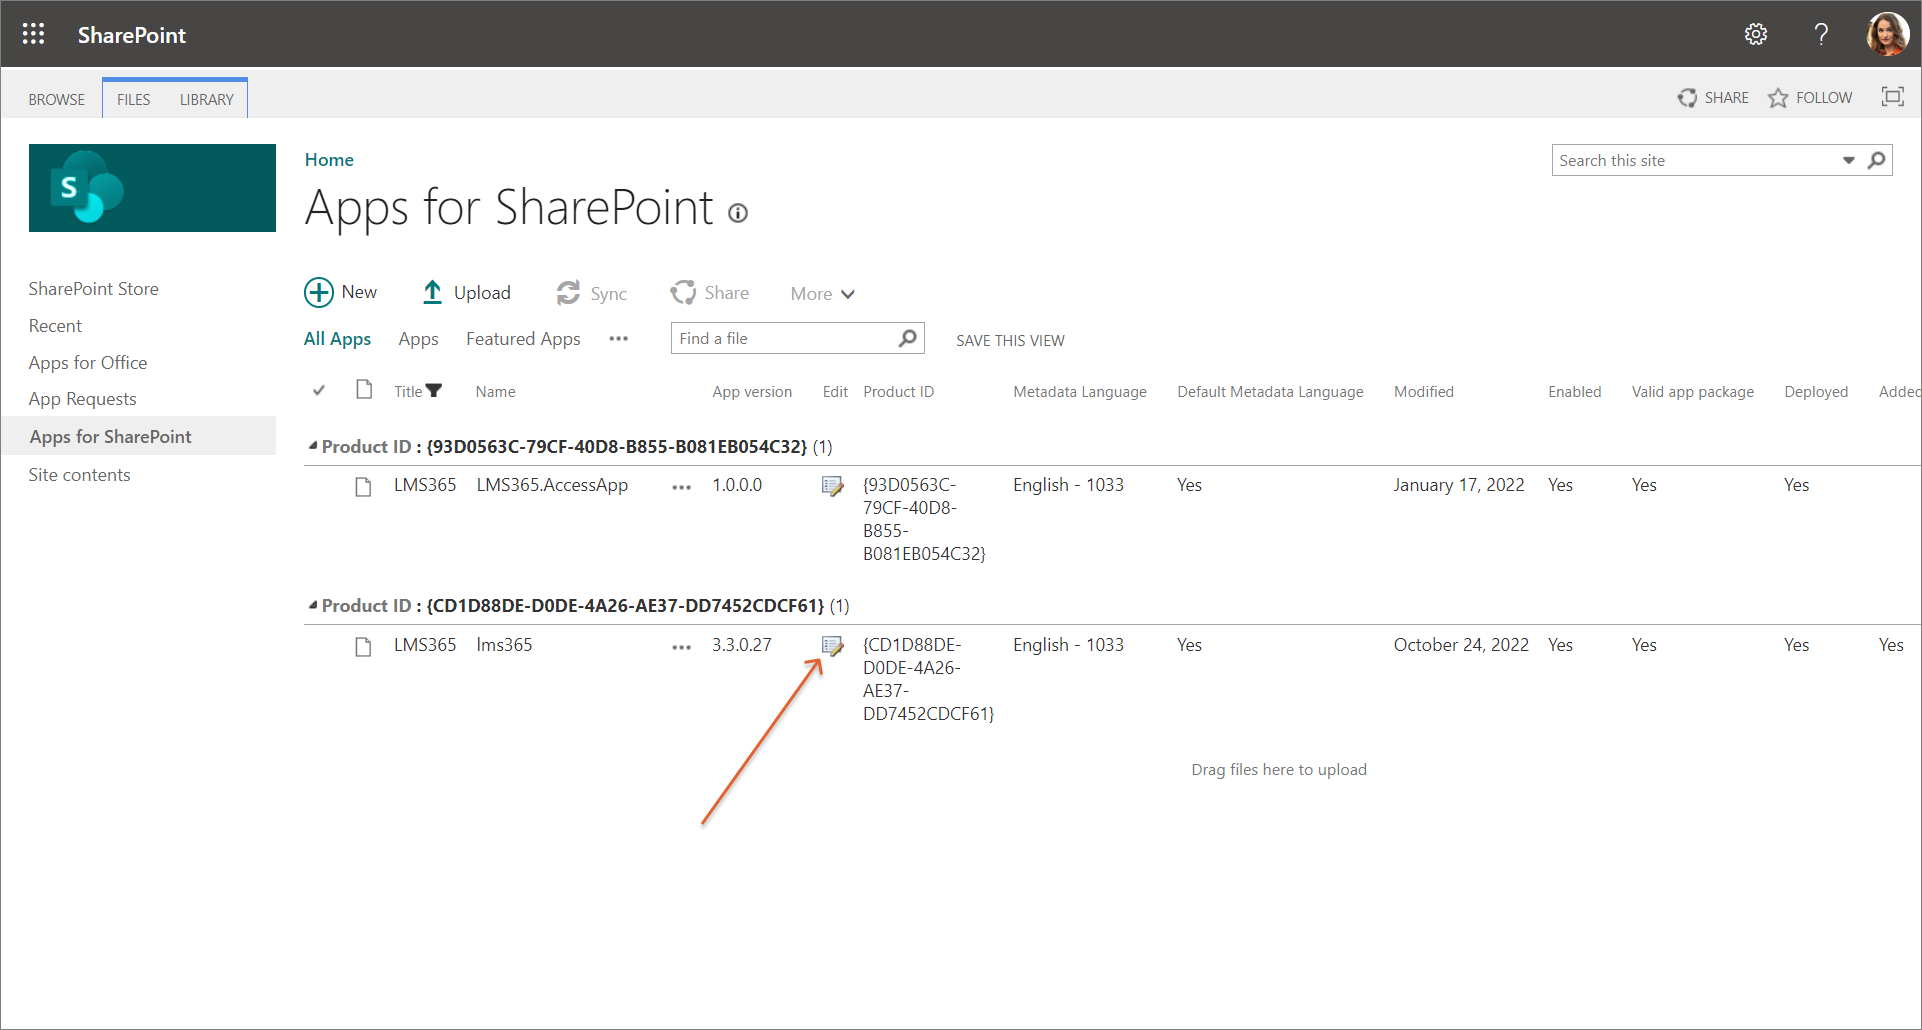Screen dimensions: 1922x1030
Task: Click the Upload button
Action: point(466,293)
